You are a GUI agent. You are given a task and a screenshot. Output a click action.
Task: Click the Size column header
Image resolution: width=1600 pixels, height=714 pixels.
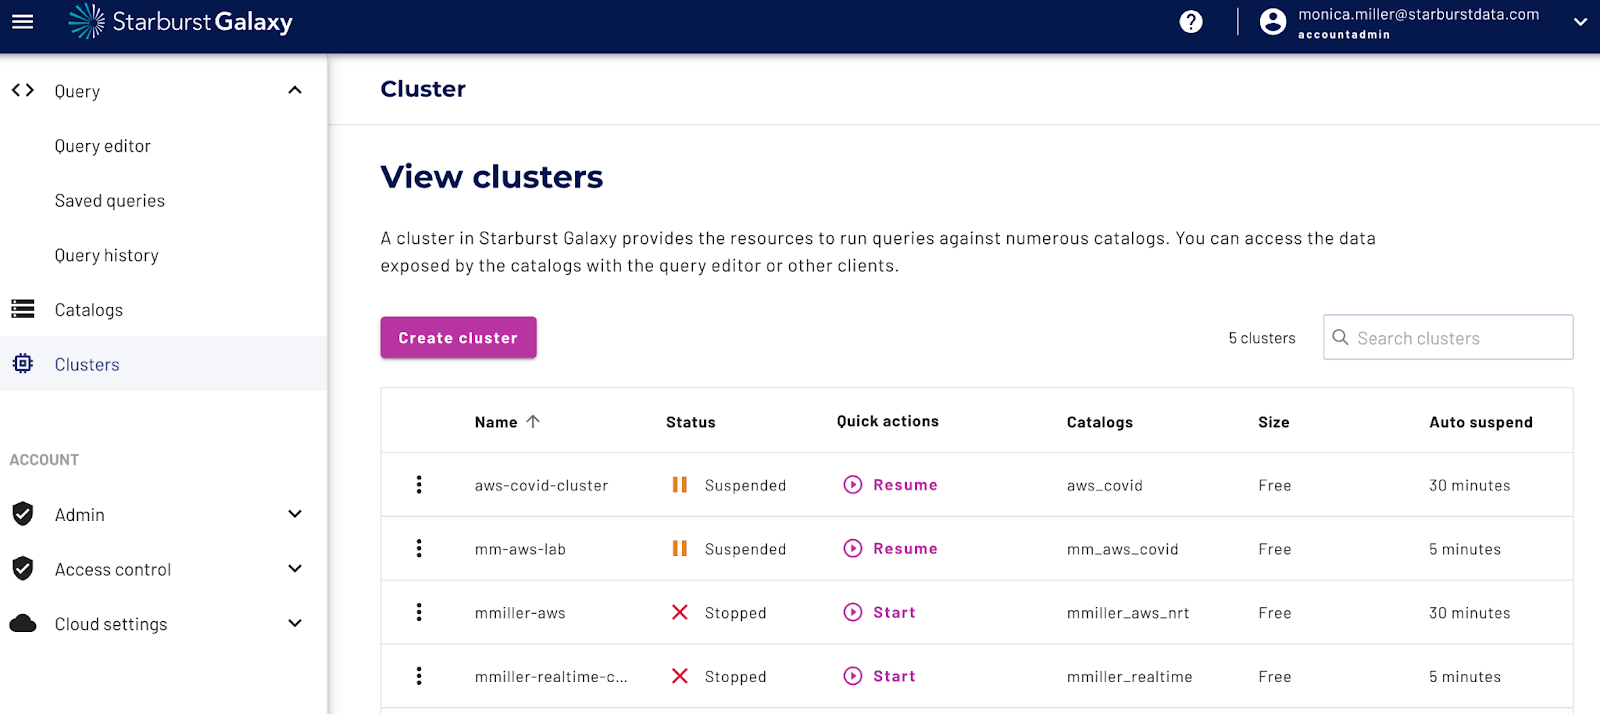tap(1274, 422)
